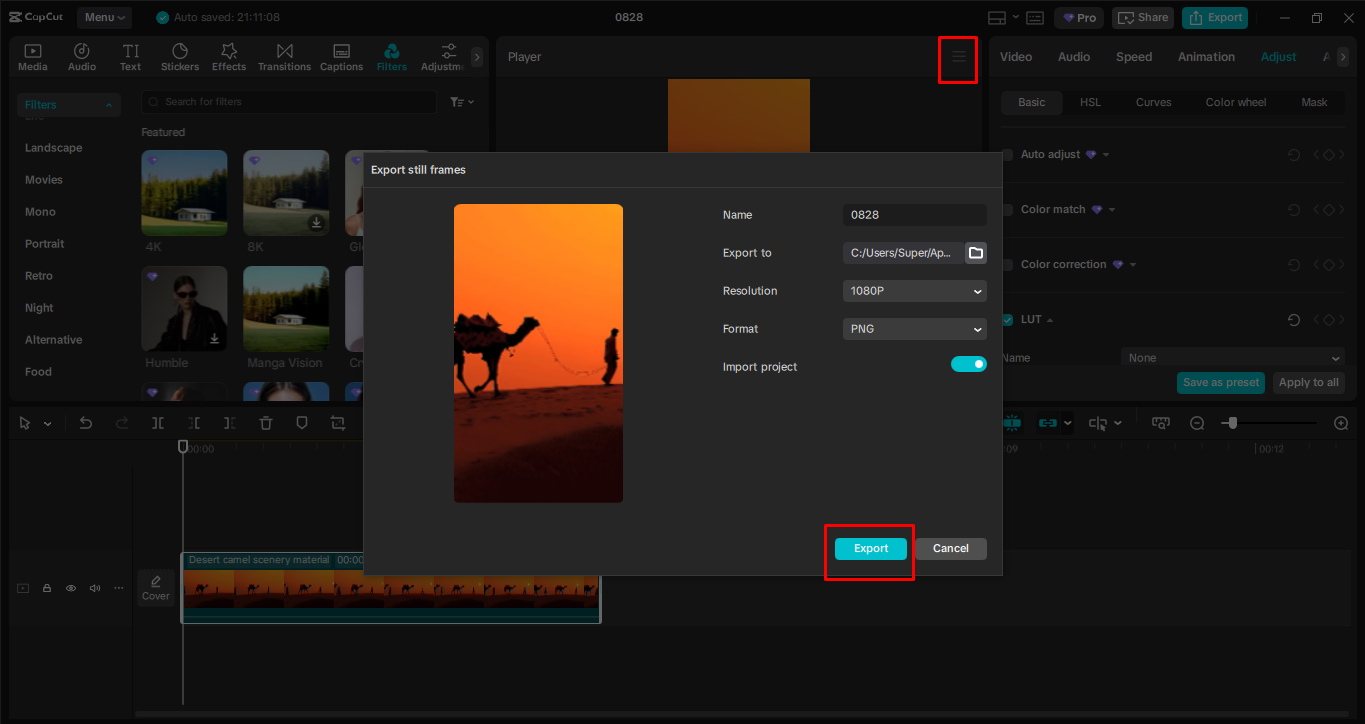Click the Name input field showing 0828

coord(913,215)
